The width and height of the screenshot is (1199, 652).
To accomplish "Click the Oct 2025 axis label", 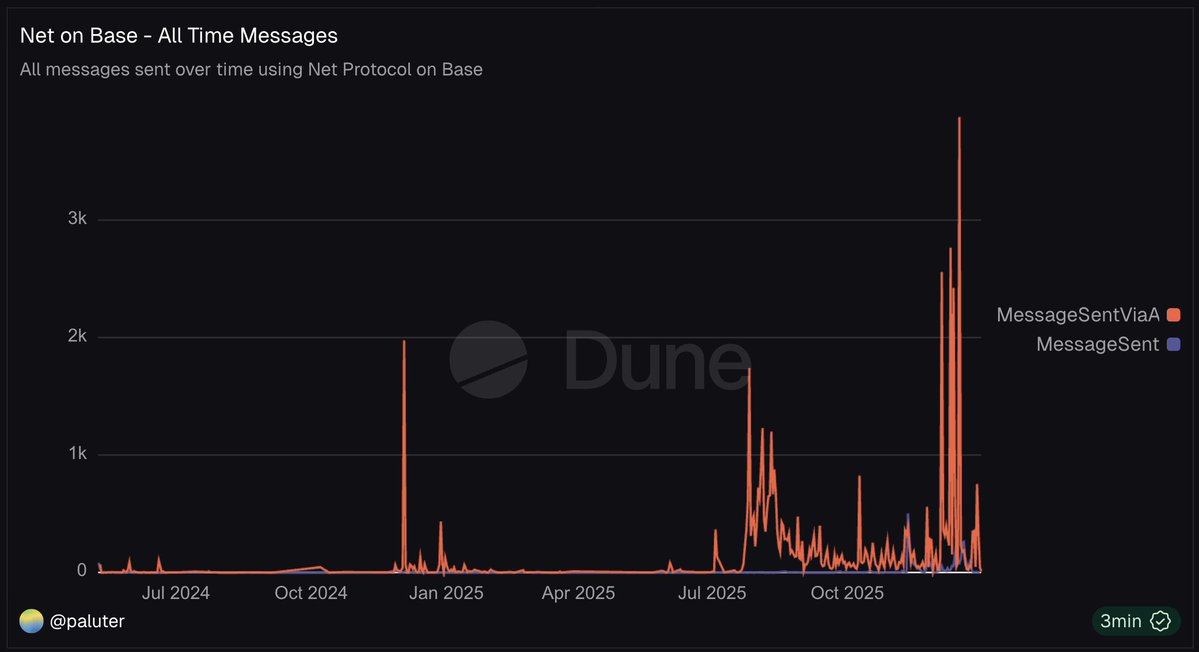I will point(847,593).
